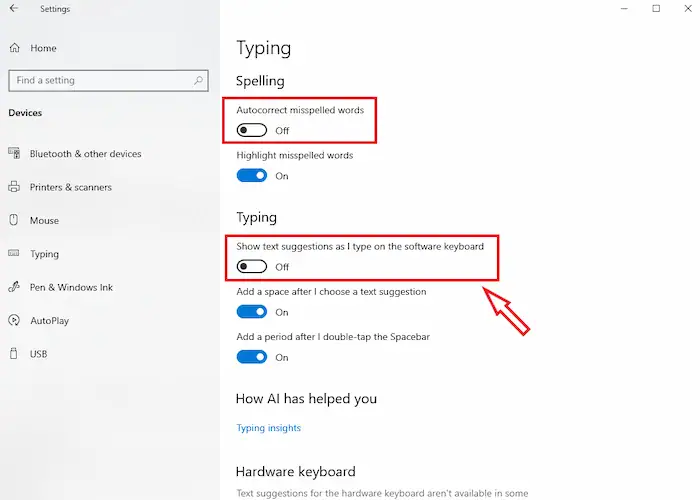Click the USB icon in sidebar
This screenshot has height=500, width=700.
click(14, 354)
